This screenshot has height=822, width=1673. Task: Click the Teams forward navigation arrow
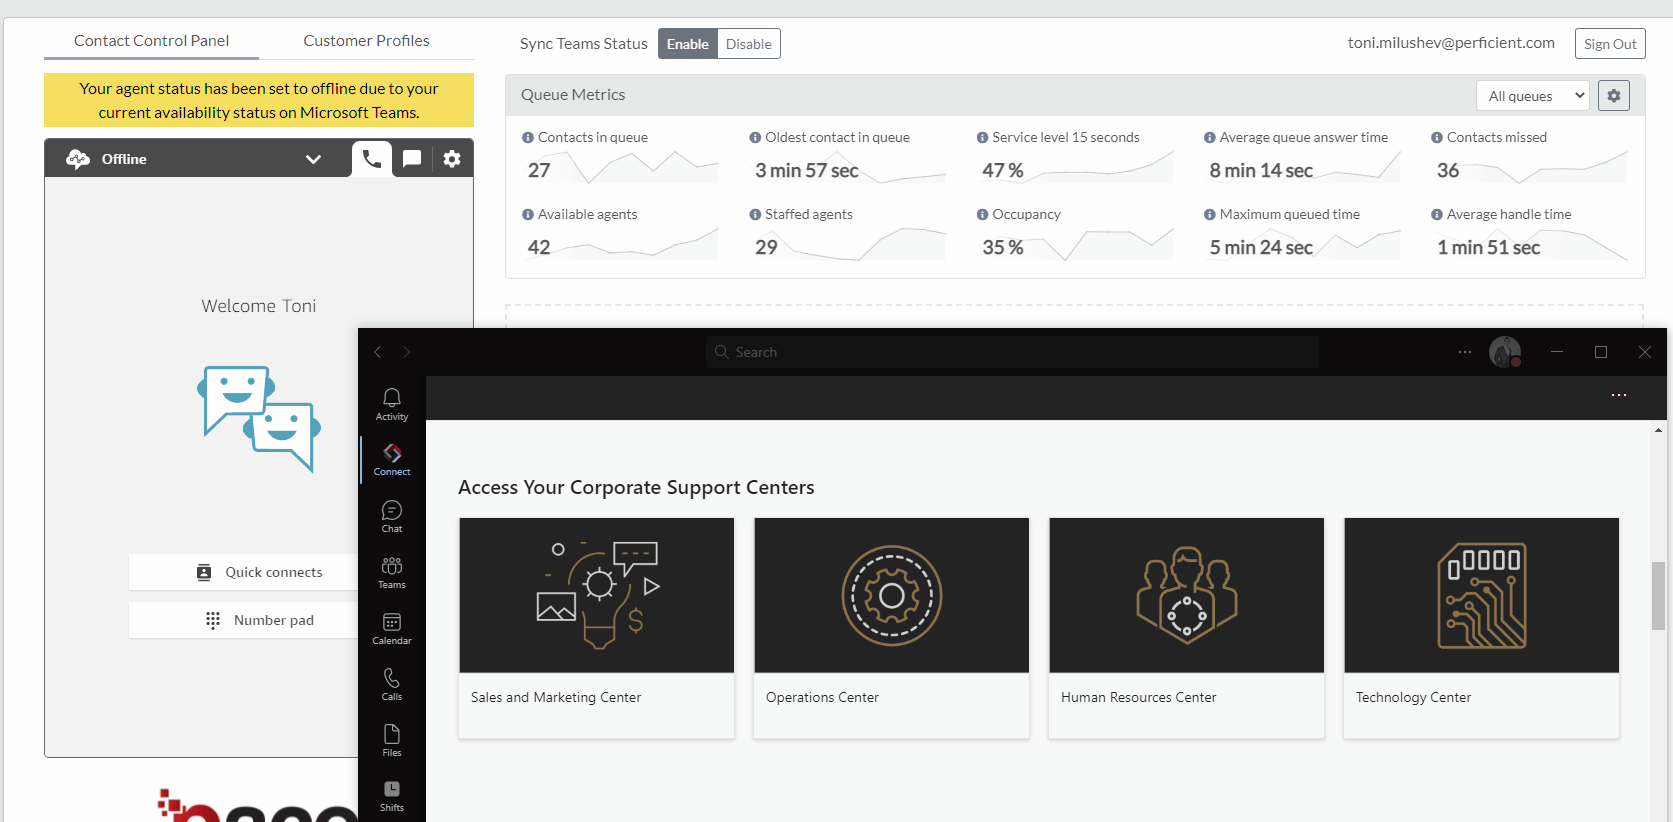tap(406, 352)
